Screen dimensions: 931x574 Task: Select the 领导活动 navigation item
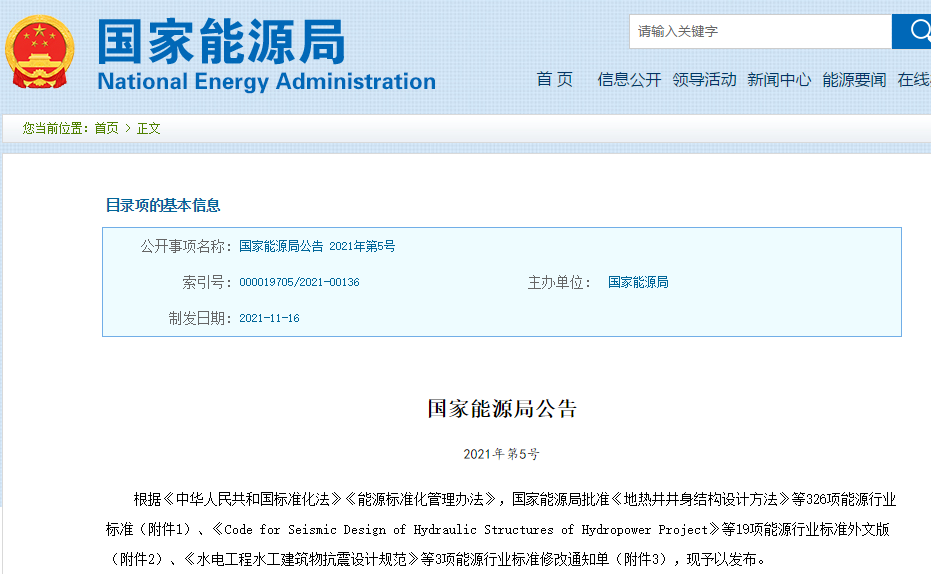pyautogui.click(x=704, y=80)
